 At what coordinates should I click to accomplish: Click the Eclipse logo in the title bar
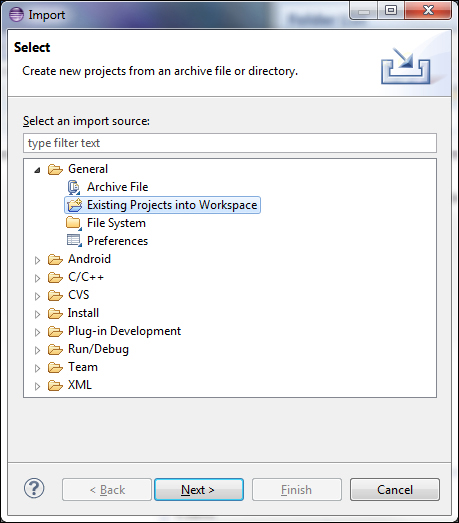click(16, 15)
